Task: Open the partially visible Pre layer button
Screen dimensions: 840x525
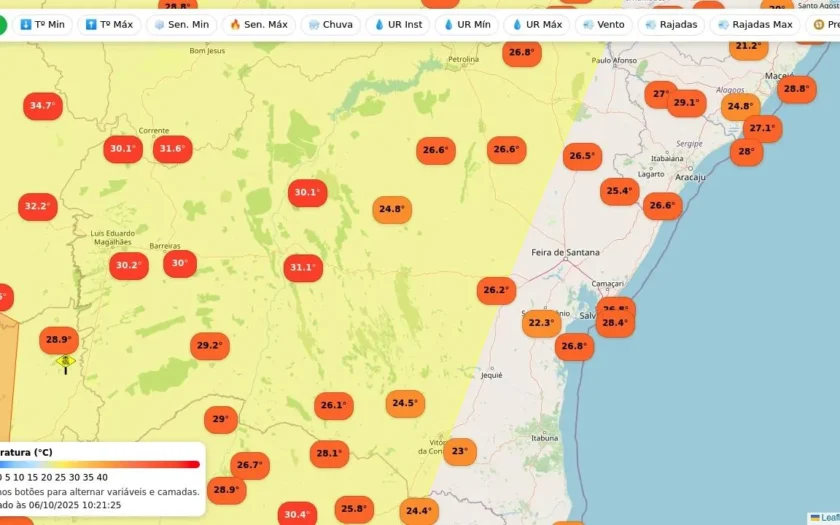Action: 823,25
